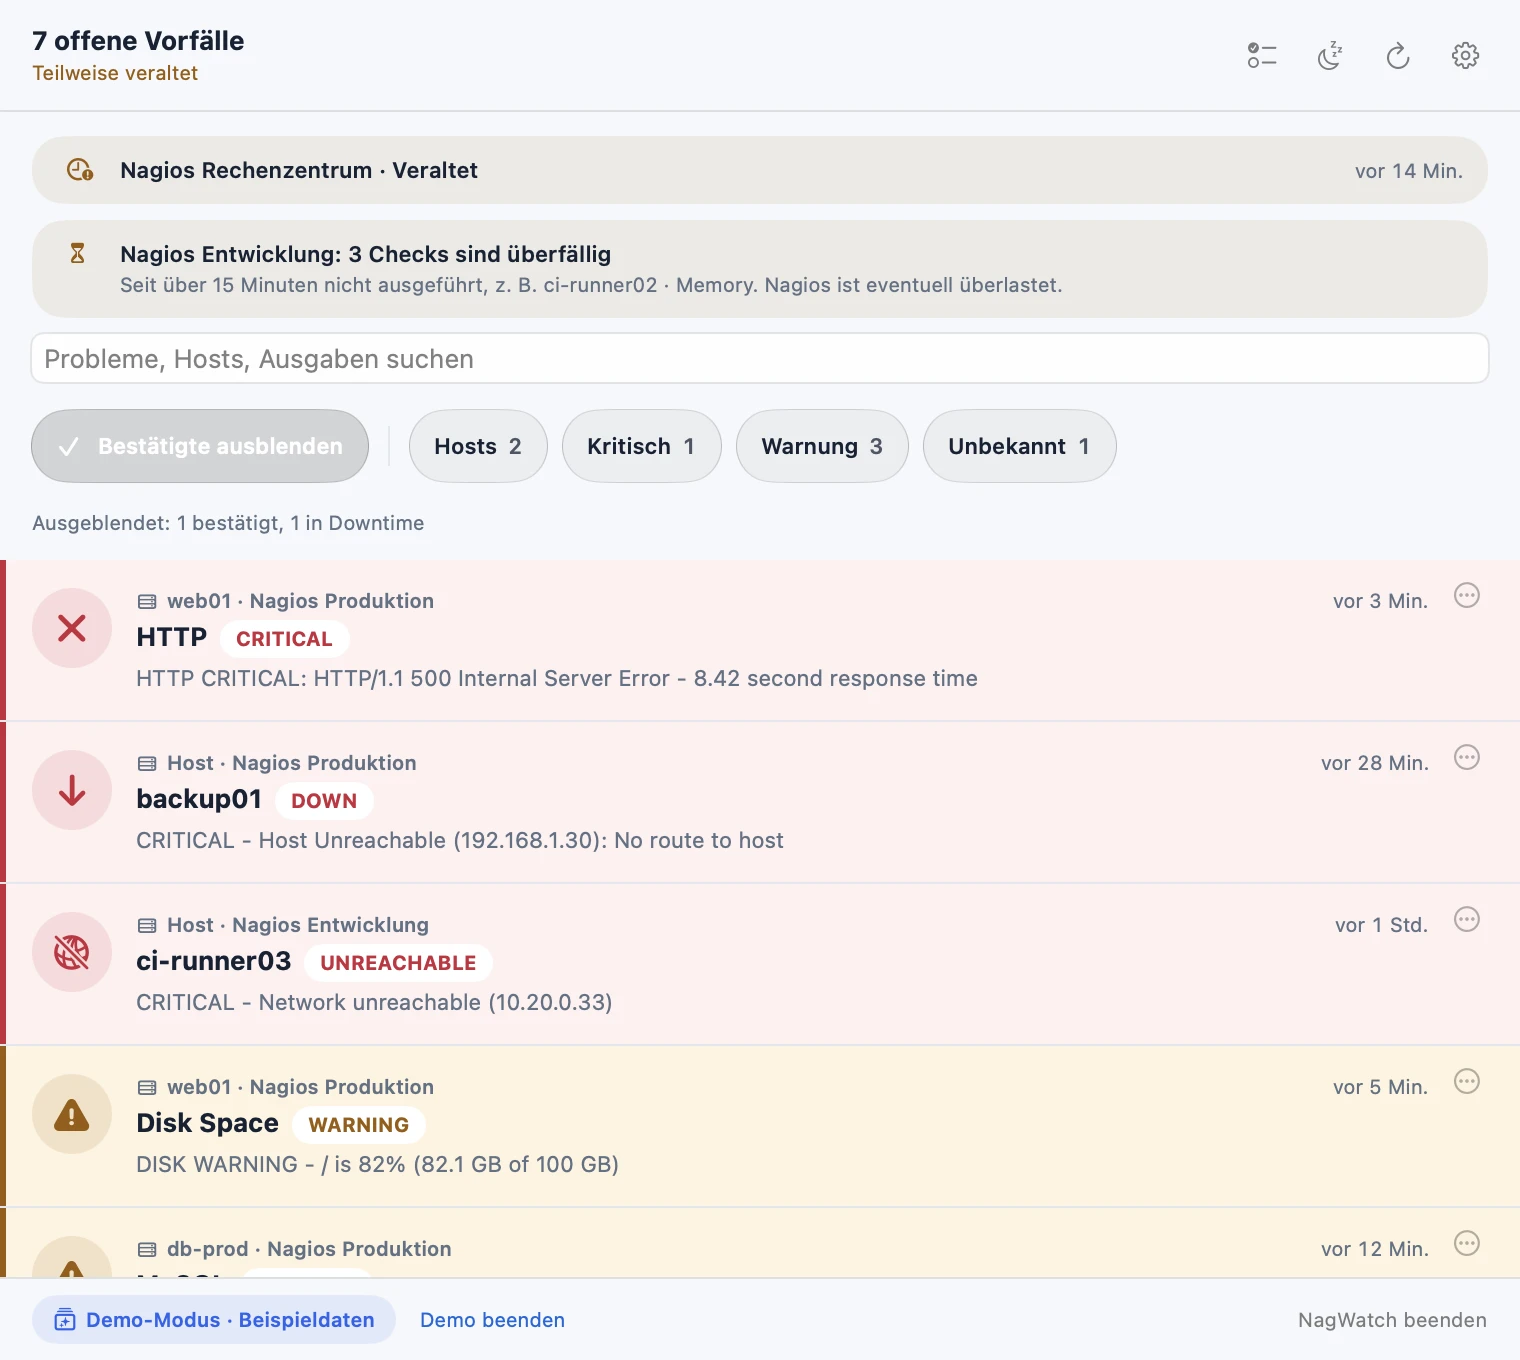Screen dimensions: 1520x1360
Task: Toggle the Hosts 2 filter chip
Action: (478, 446)
